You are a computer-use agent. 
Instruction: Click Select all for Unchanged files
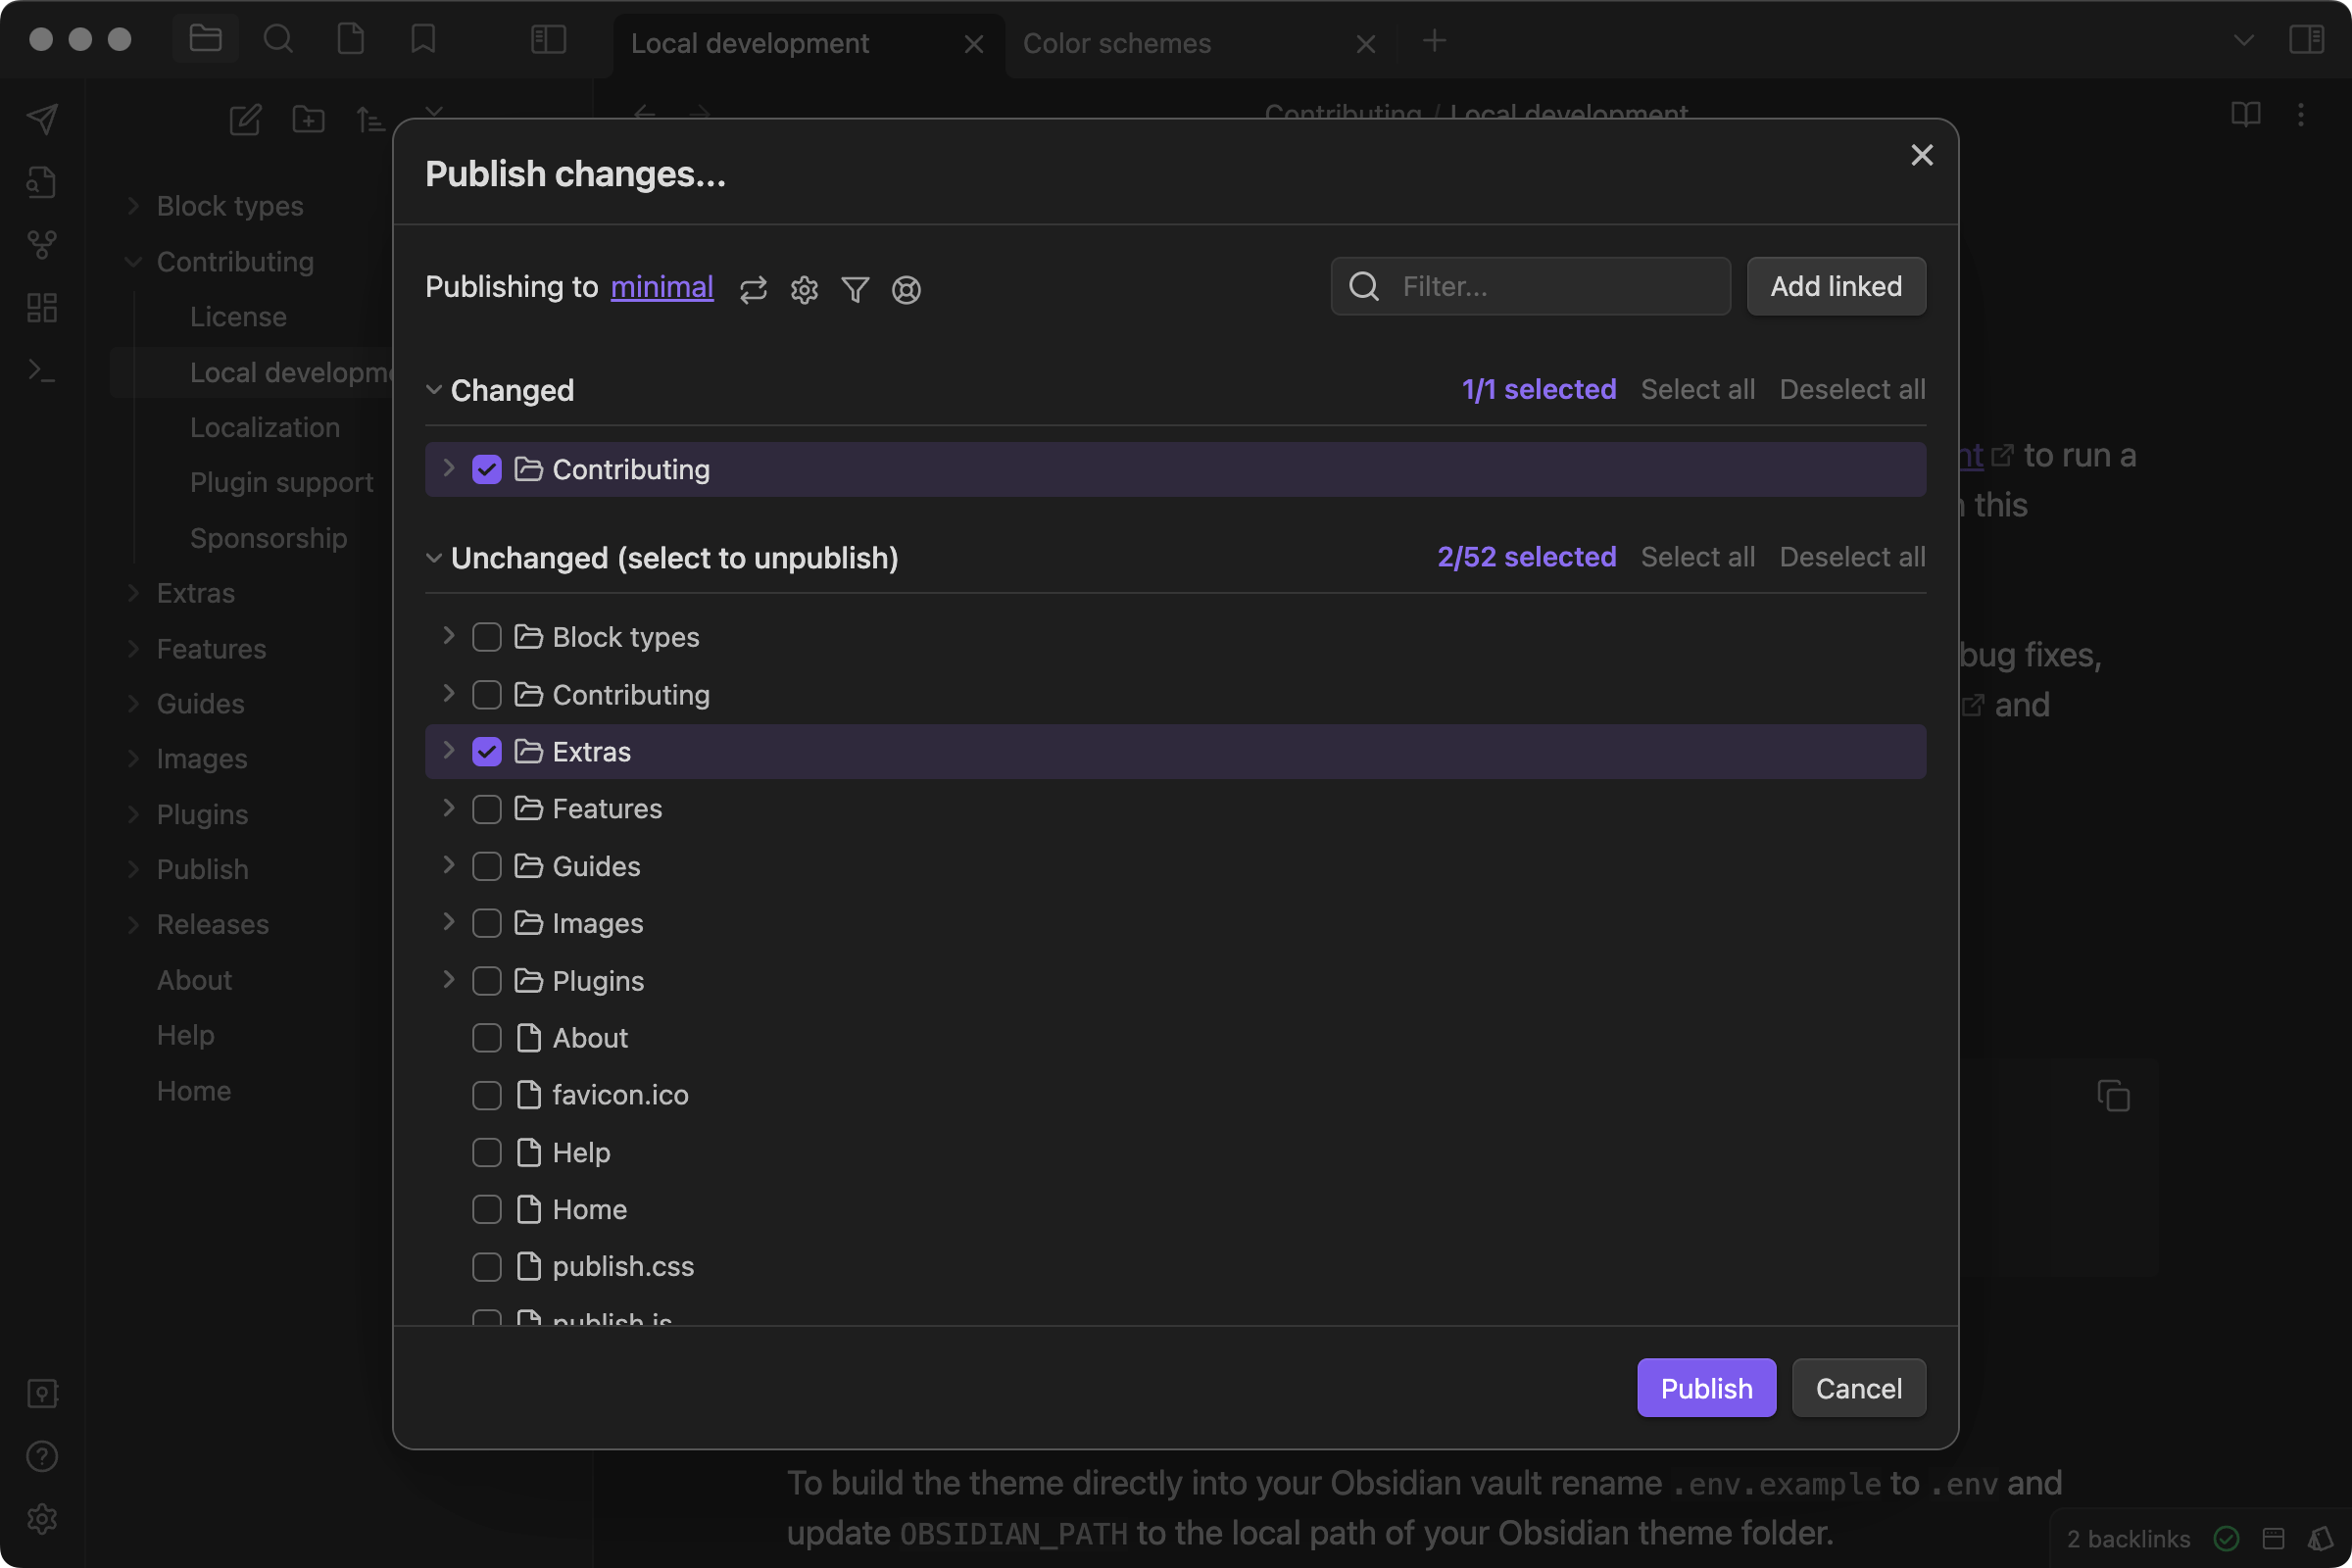[1697, 557]
